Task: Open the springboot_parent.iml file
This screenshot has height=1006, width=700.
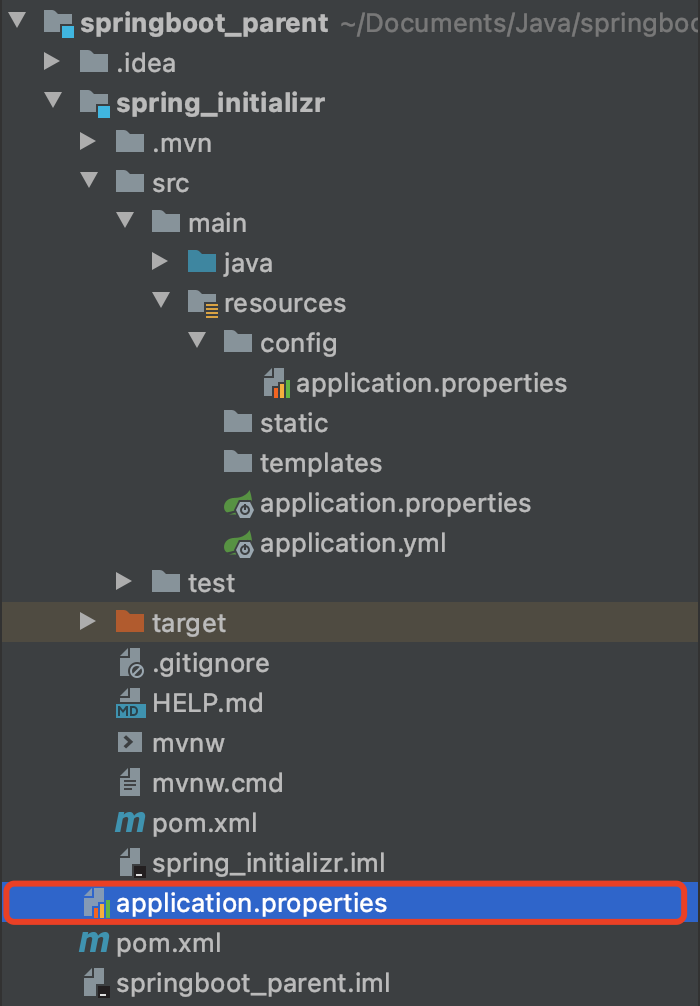Action: click(253, 984)
